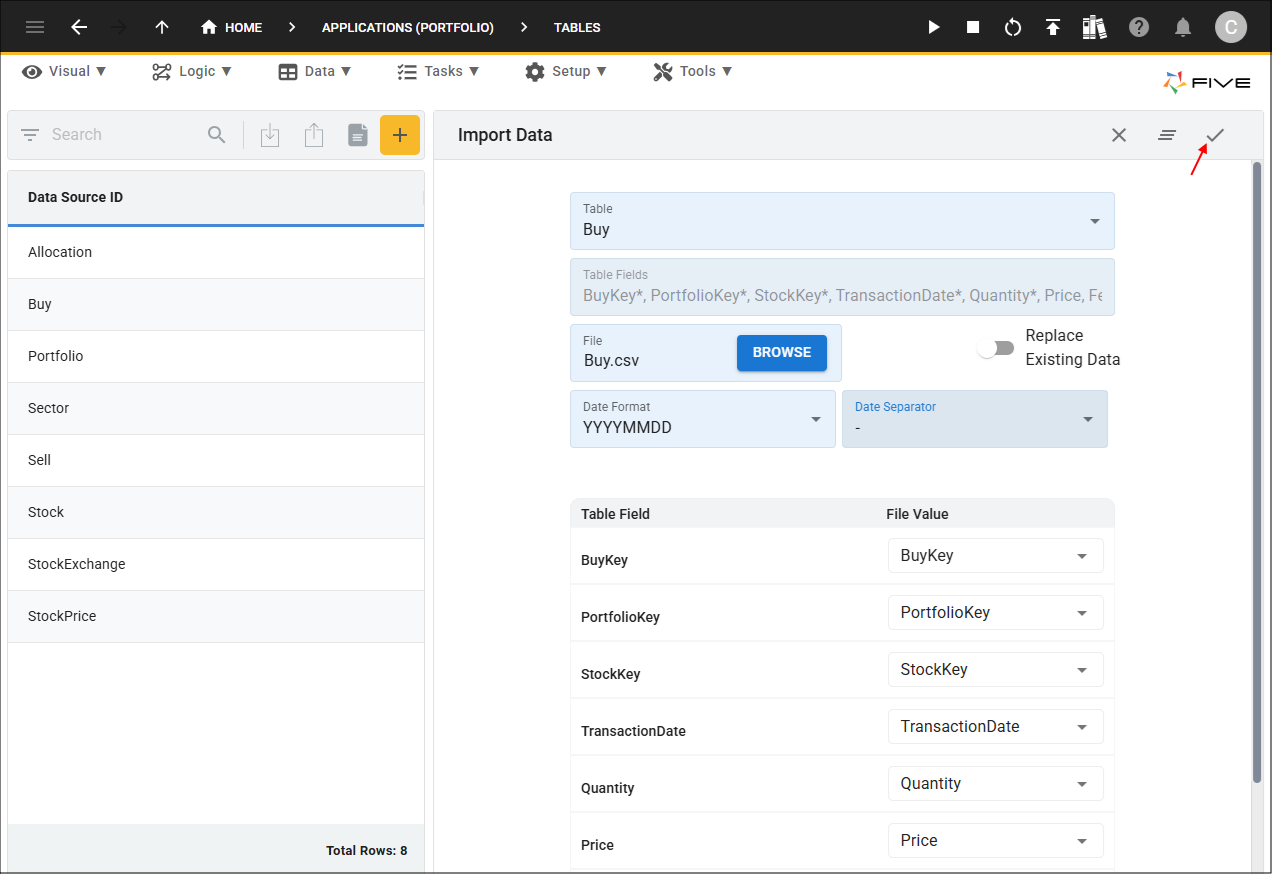Select the Buy table row
The width and height of the screenshot is (1272, 874).
click(x=216, y=304)
